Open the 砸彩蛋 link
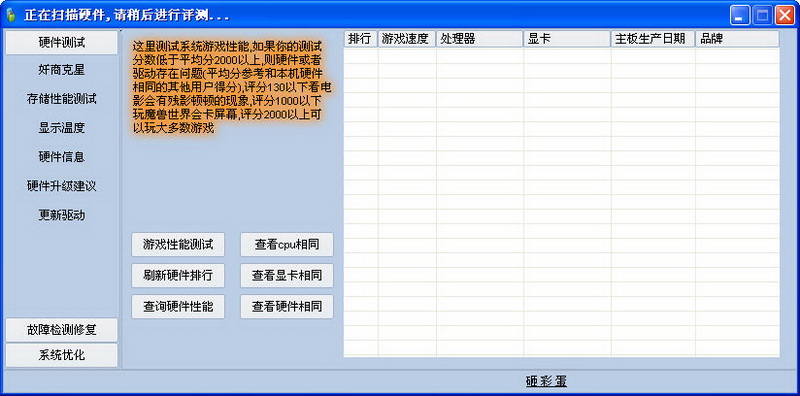Screen dimensions: 800x396 (x=546, y=381)
